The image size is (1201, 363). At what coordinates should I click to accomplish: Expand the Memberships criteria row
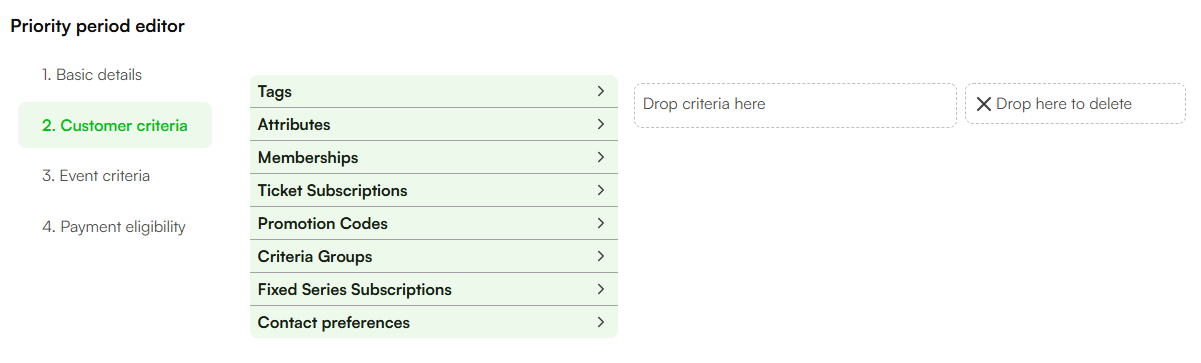click(x=434, y=157)
